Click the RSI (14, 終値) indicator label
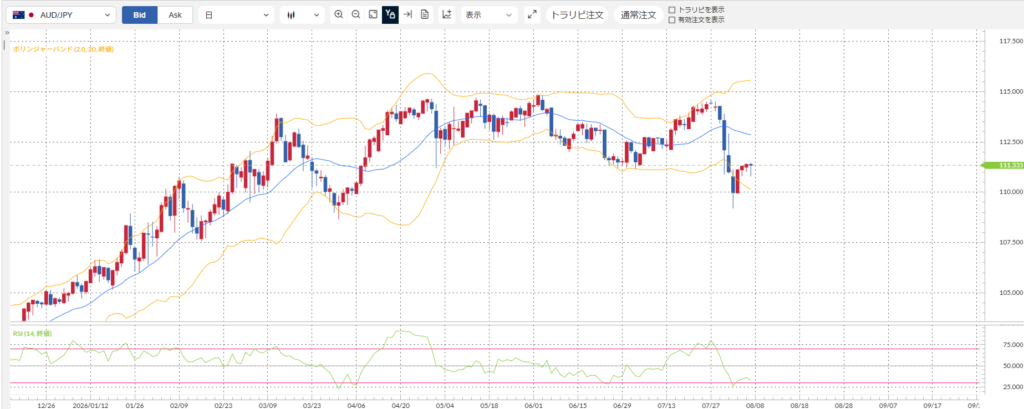 (32, 334)
